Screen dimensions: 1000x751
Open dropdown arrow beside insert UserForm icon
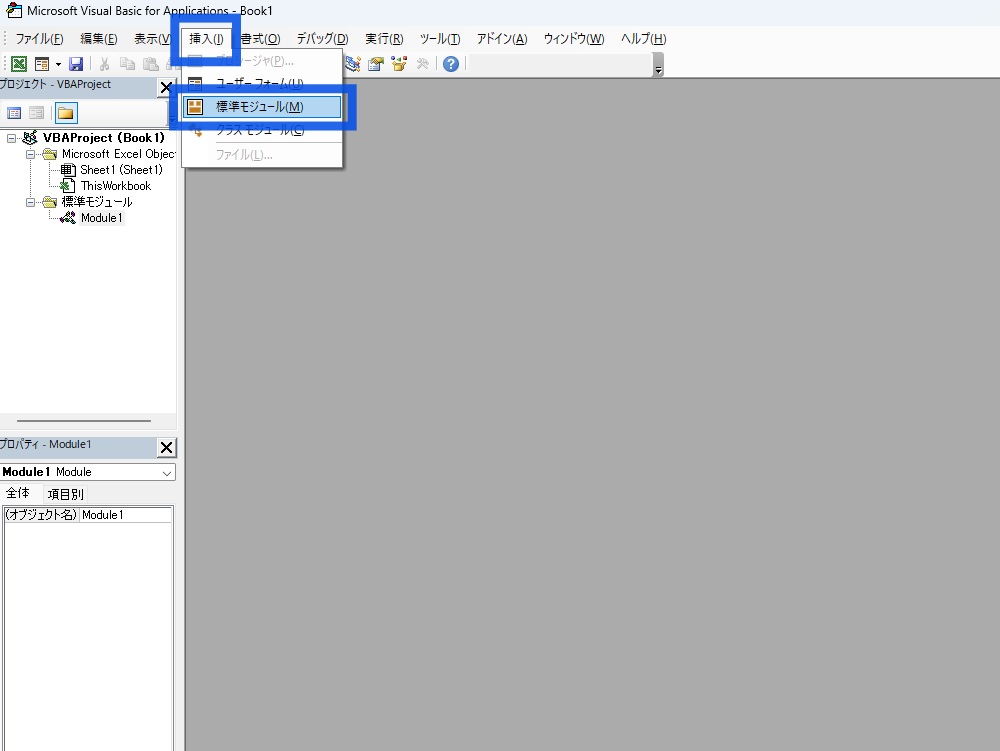click(x=58, y=64)
